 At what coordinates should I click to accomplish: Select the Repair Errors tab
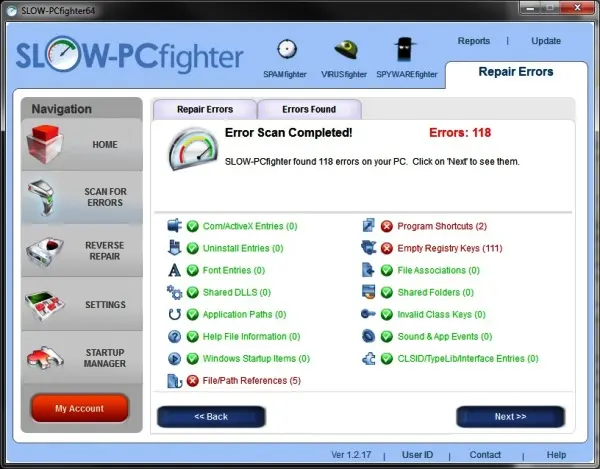tap(204, 109)
